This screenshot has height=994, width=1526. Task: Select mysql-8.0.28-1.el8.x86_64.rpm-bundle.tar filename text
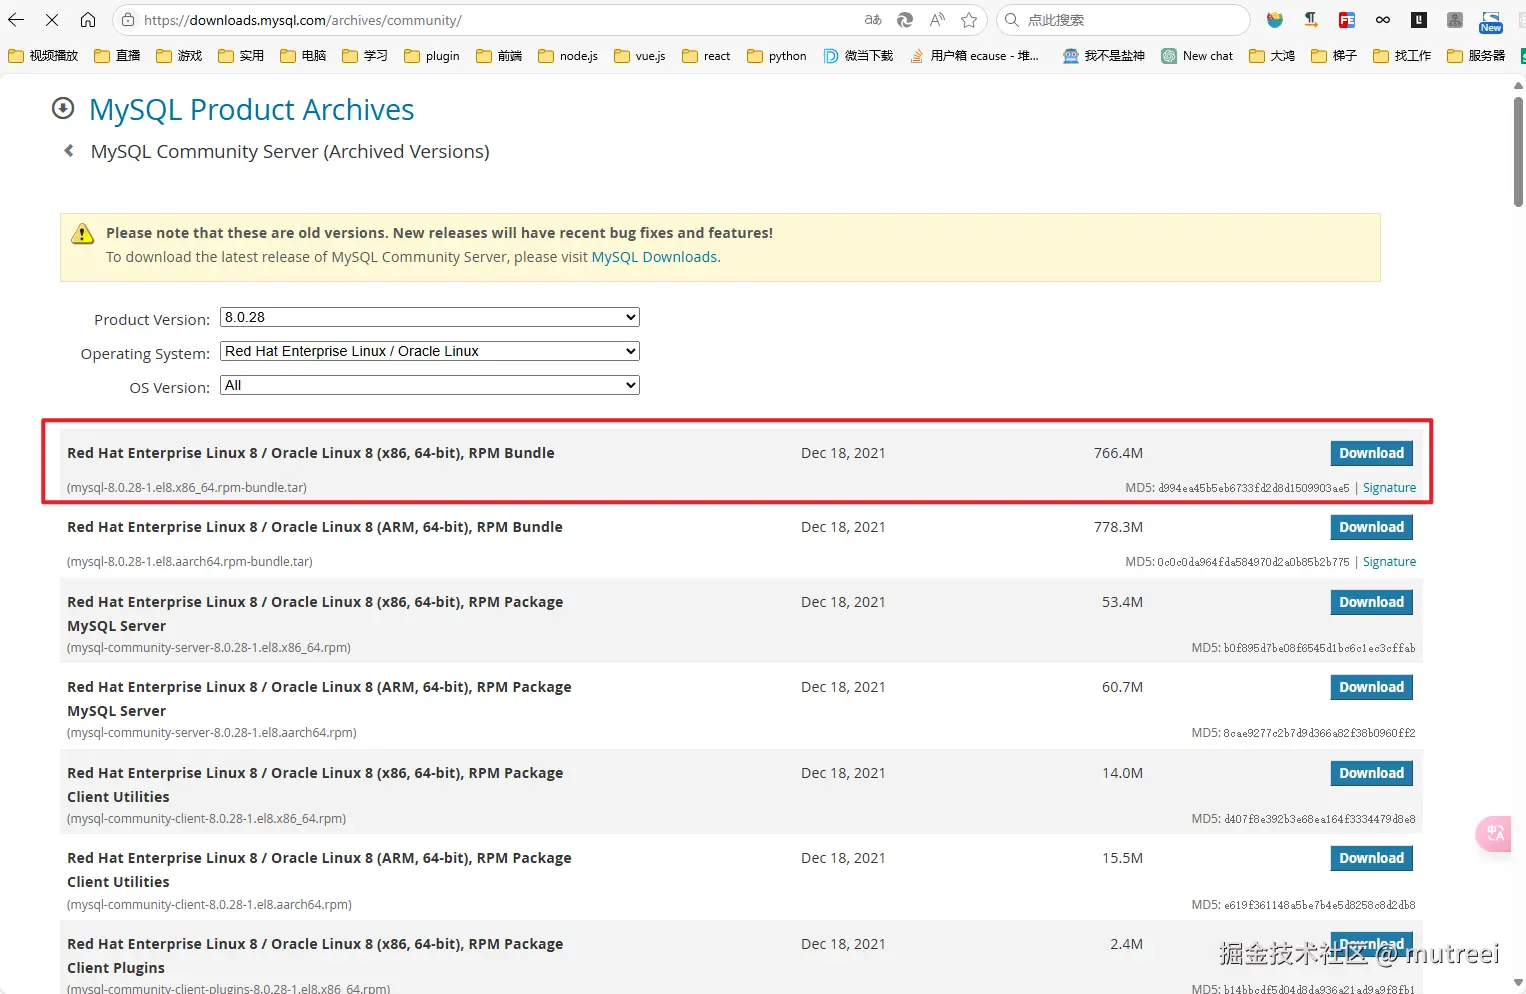click(x=187, y=488)
